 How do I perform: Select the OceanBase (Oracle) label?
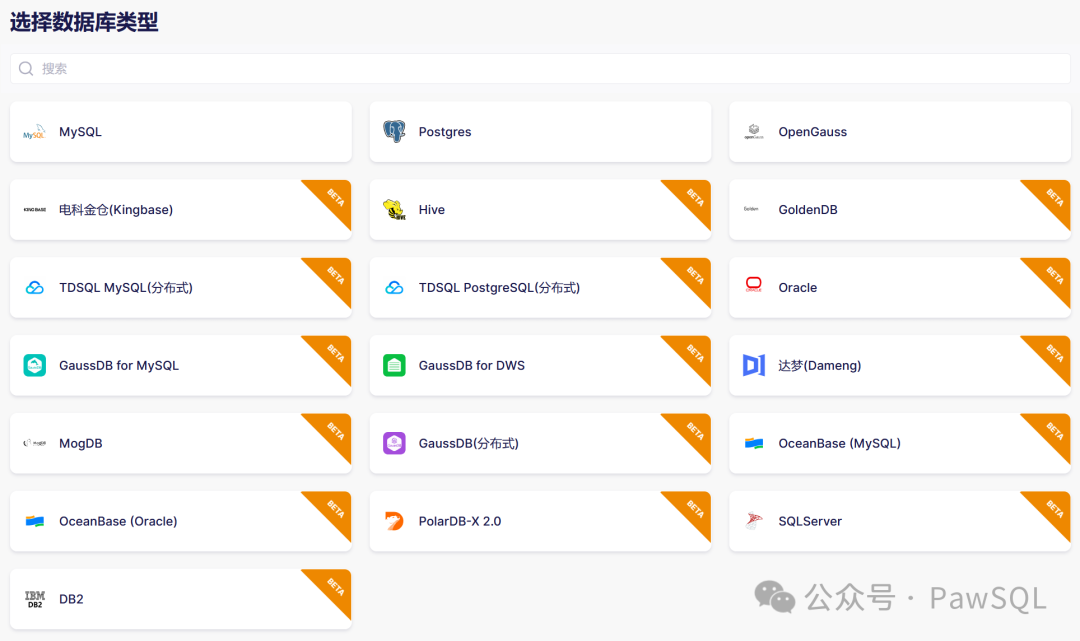(118, 521)
